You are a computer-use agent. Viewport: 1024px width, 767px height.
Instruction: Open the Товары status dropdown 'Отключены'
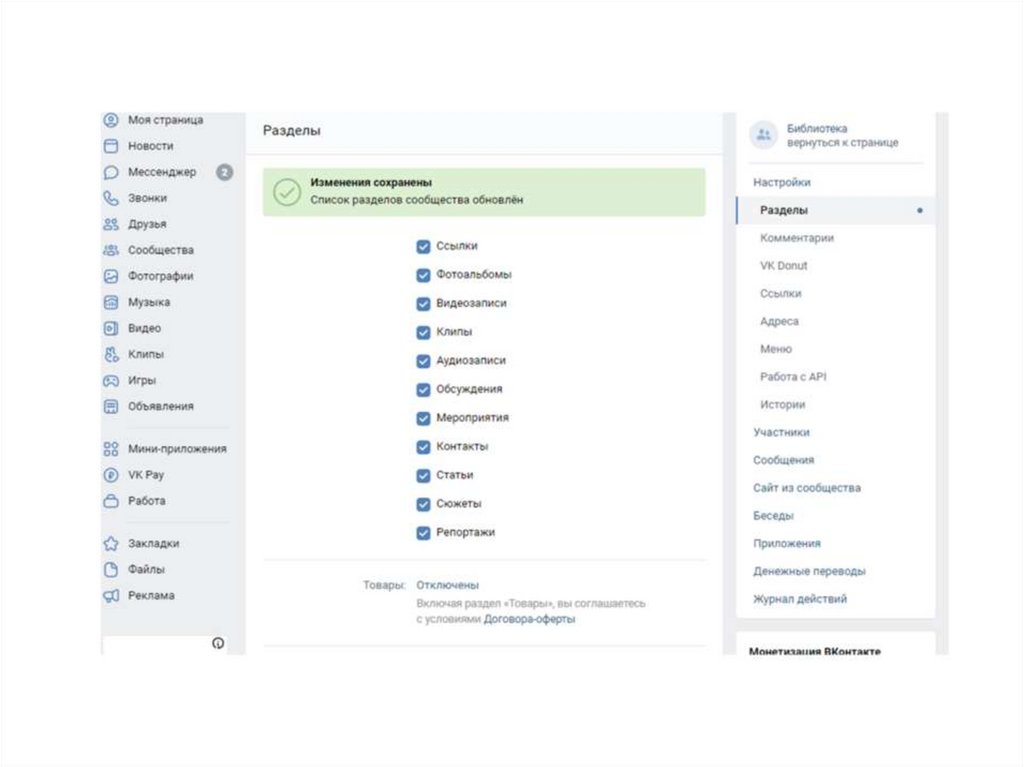[447, 585]
